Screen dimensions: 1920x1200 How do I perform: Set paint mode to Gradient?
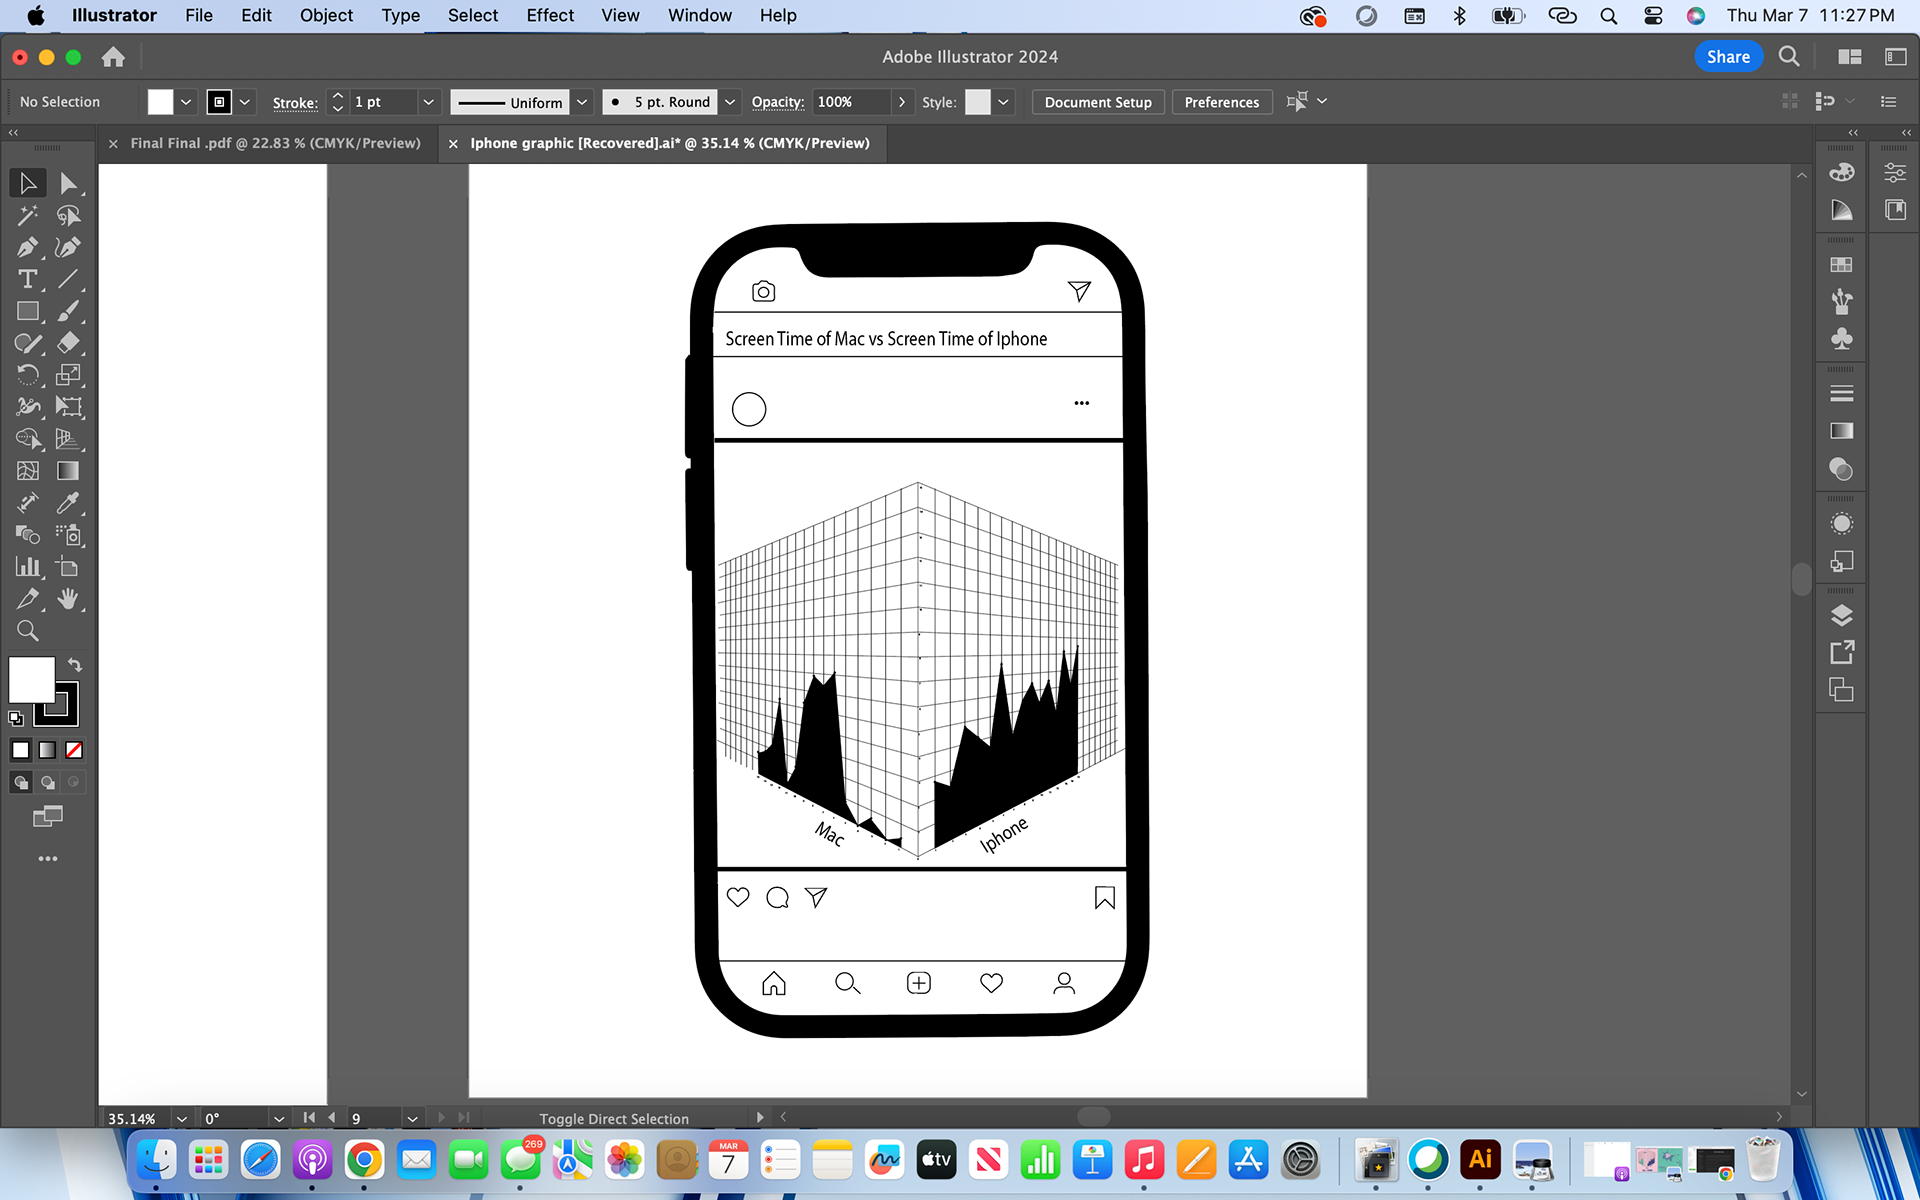pos(47,750)
